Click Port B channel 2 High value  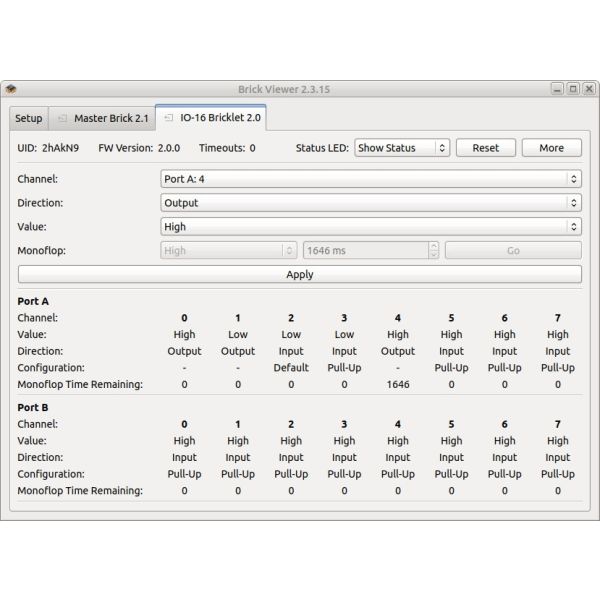click(291, 441)
